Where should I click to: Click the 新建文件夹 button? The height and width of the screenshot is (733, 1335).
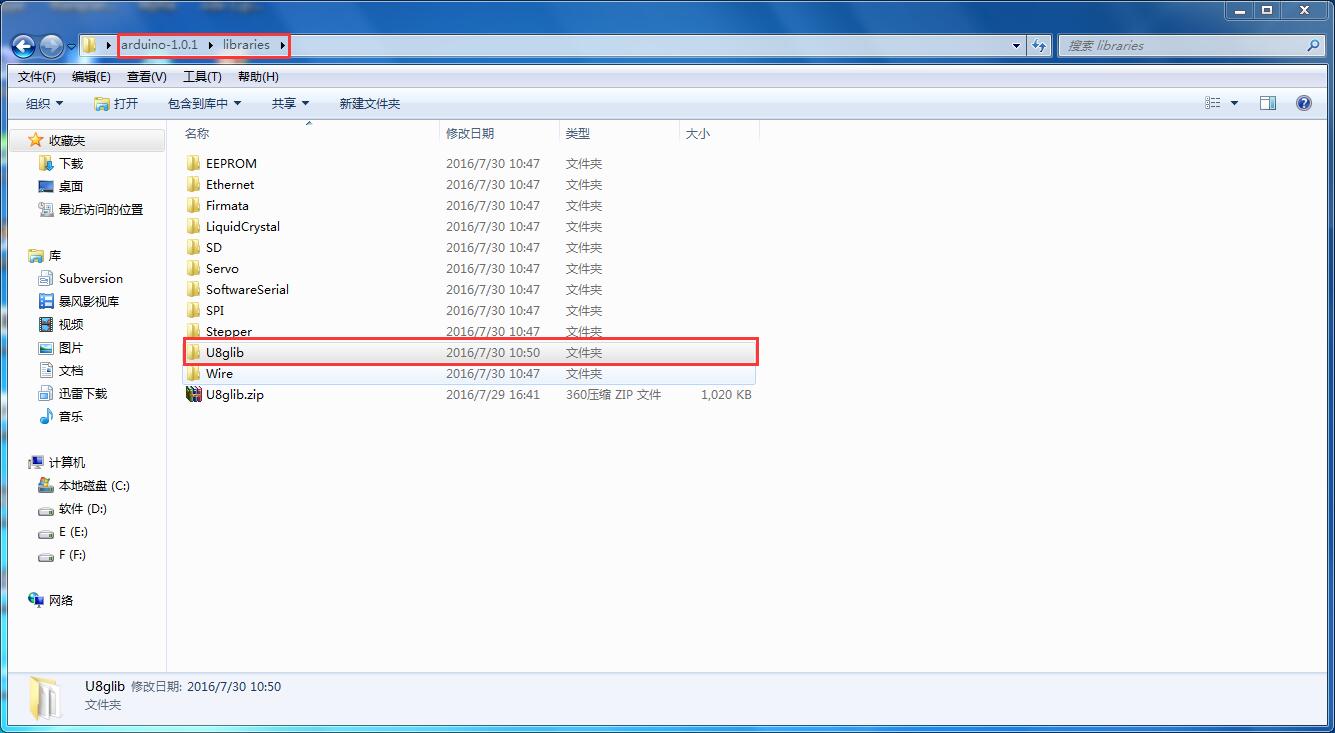click(369, 103)
